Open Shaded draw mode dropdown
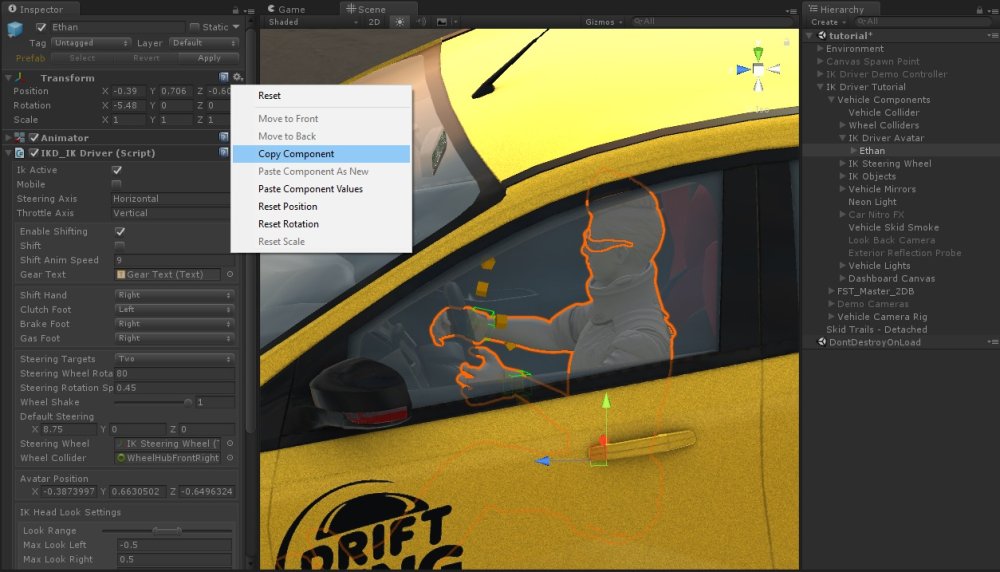1000x572 pixels. pos(313,22)
